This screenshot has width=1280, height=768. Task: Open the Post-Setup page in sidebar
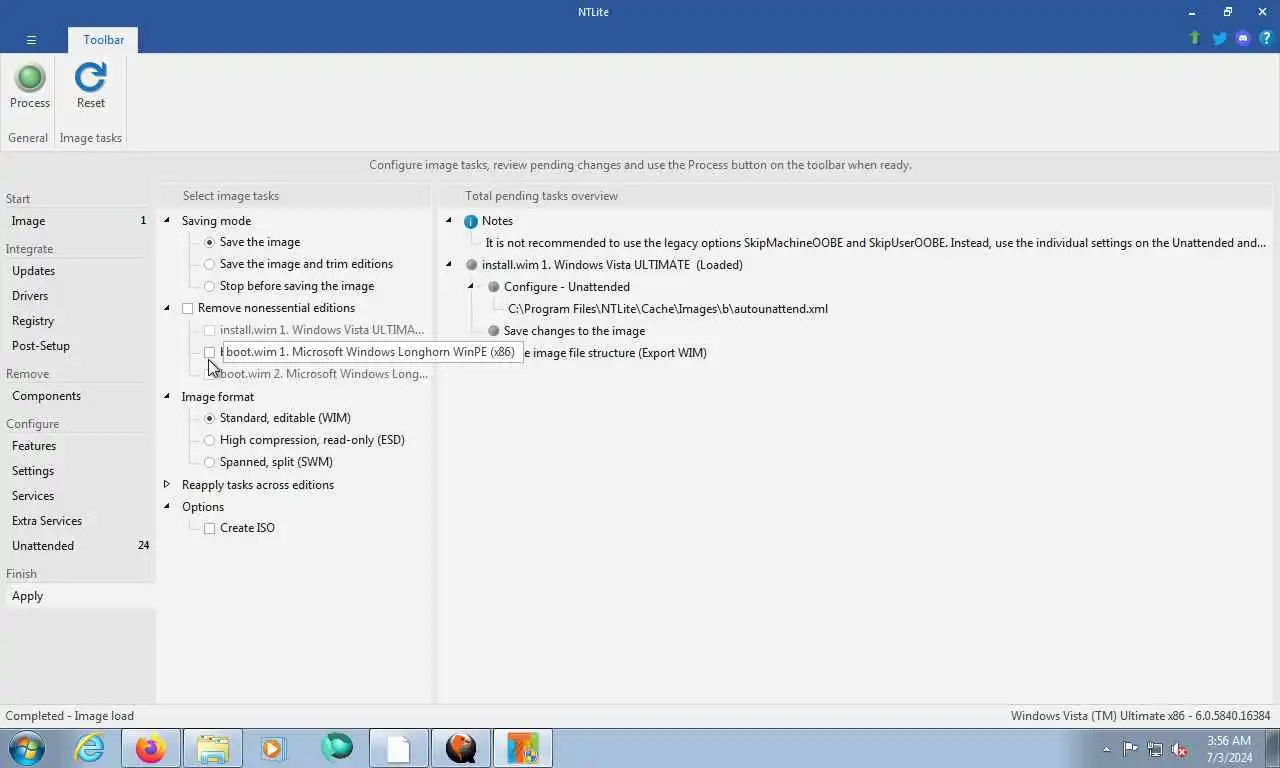pos(78,346)
